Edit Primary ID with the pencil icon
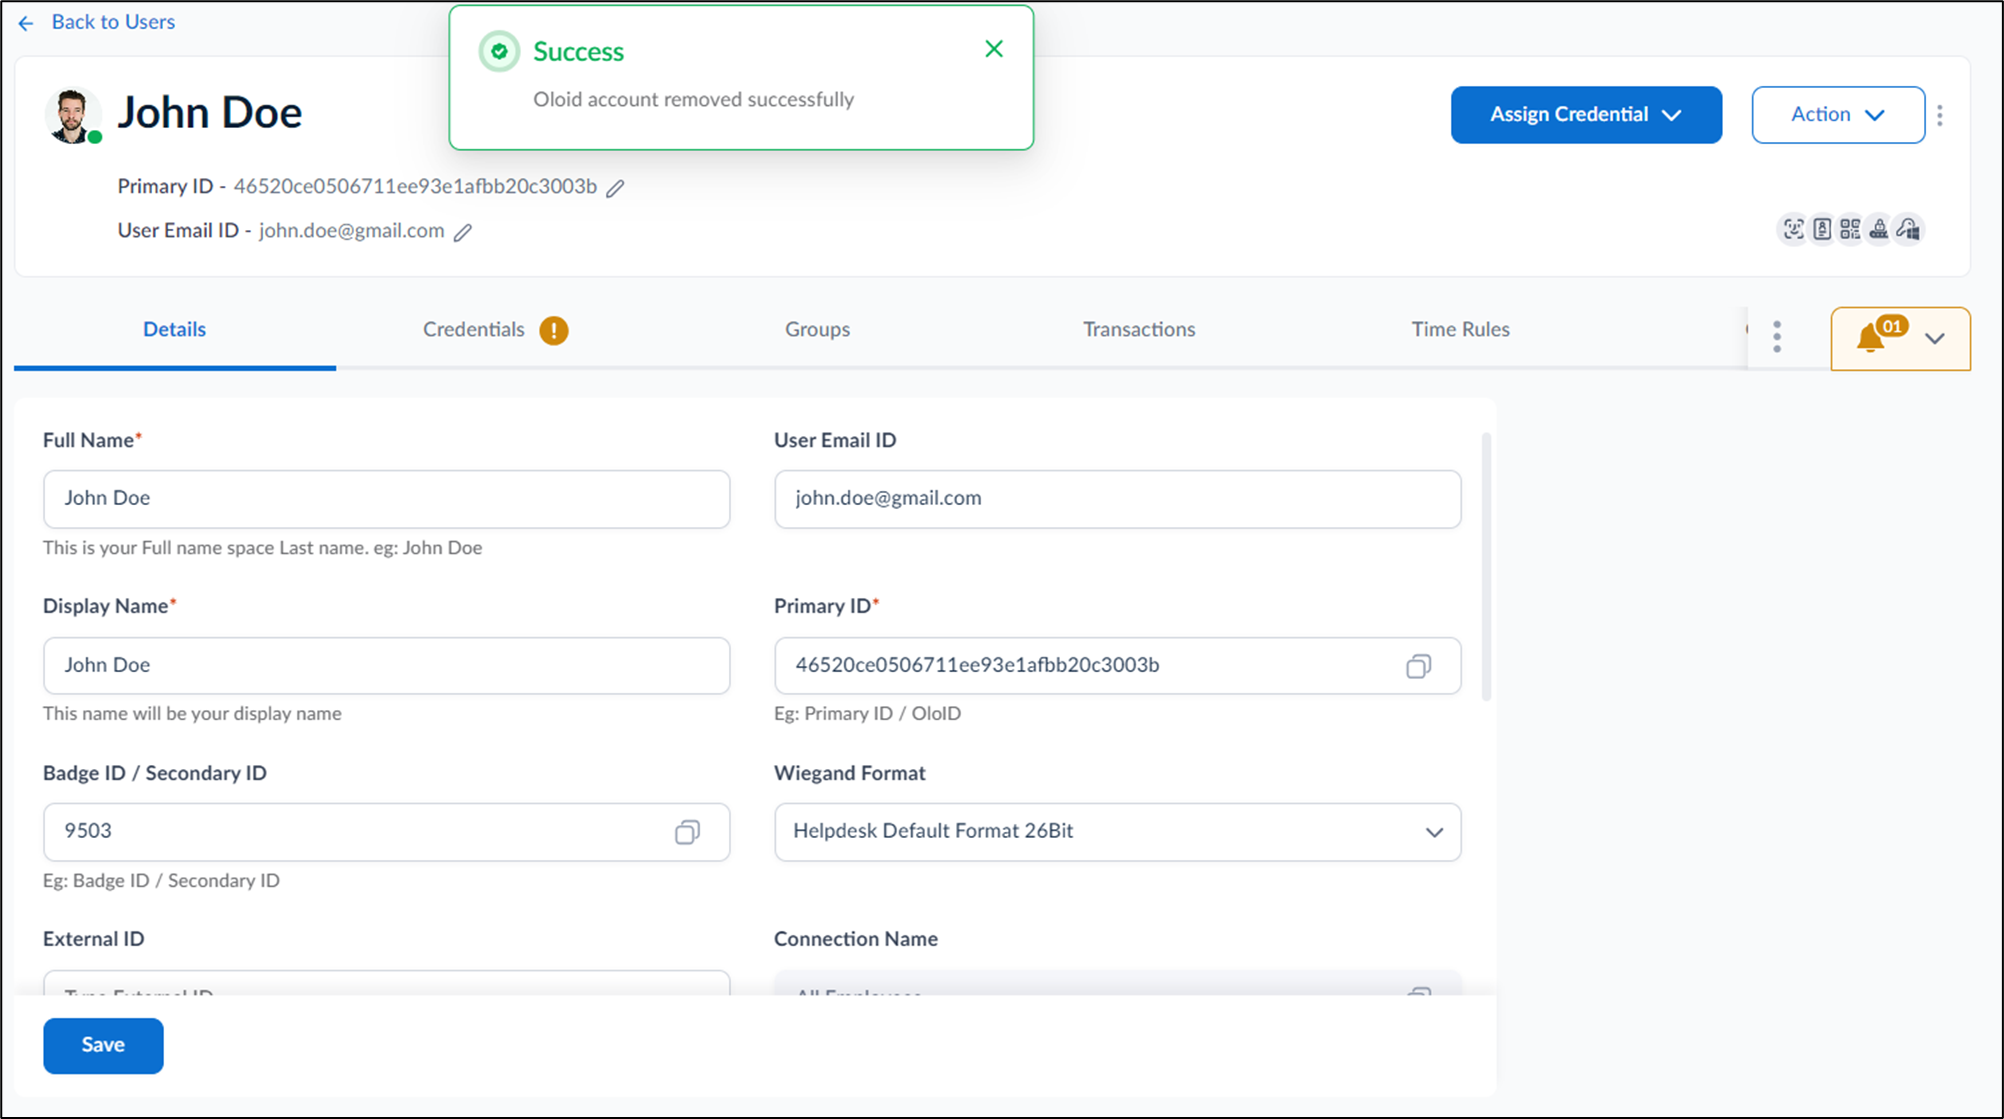The height and width of the screenshot is (1119, 2004). 616,188
